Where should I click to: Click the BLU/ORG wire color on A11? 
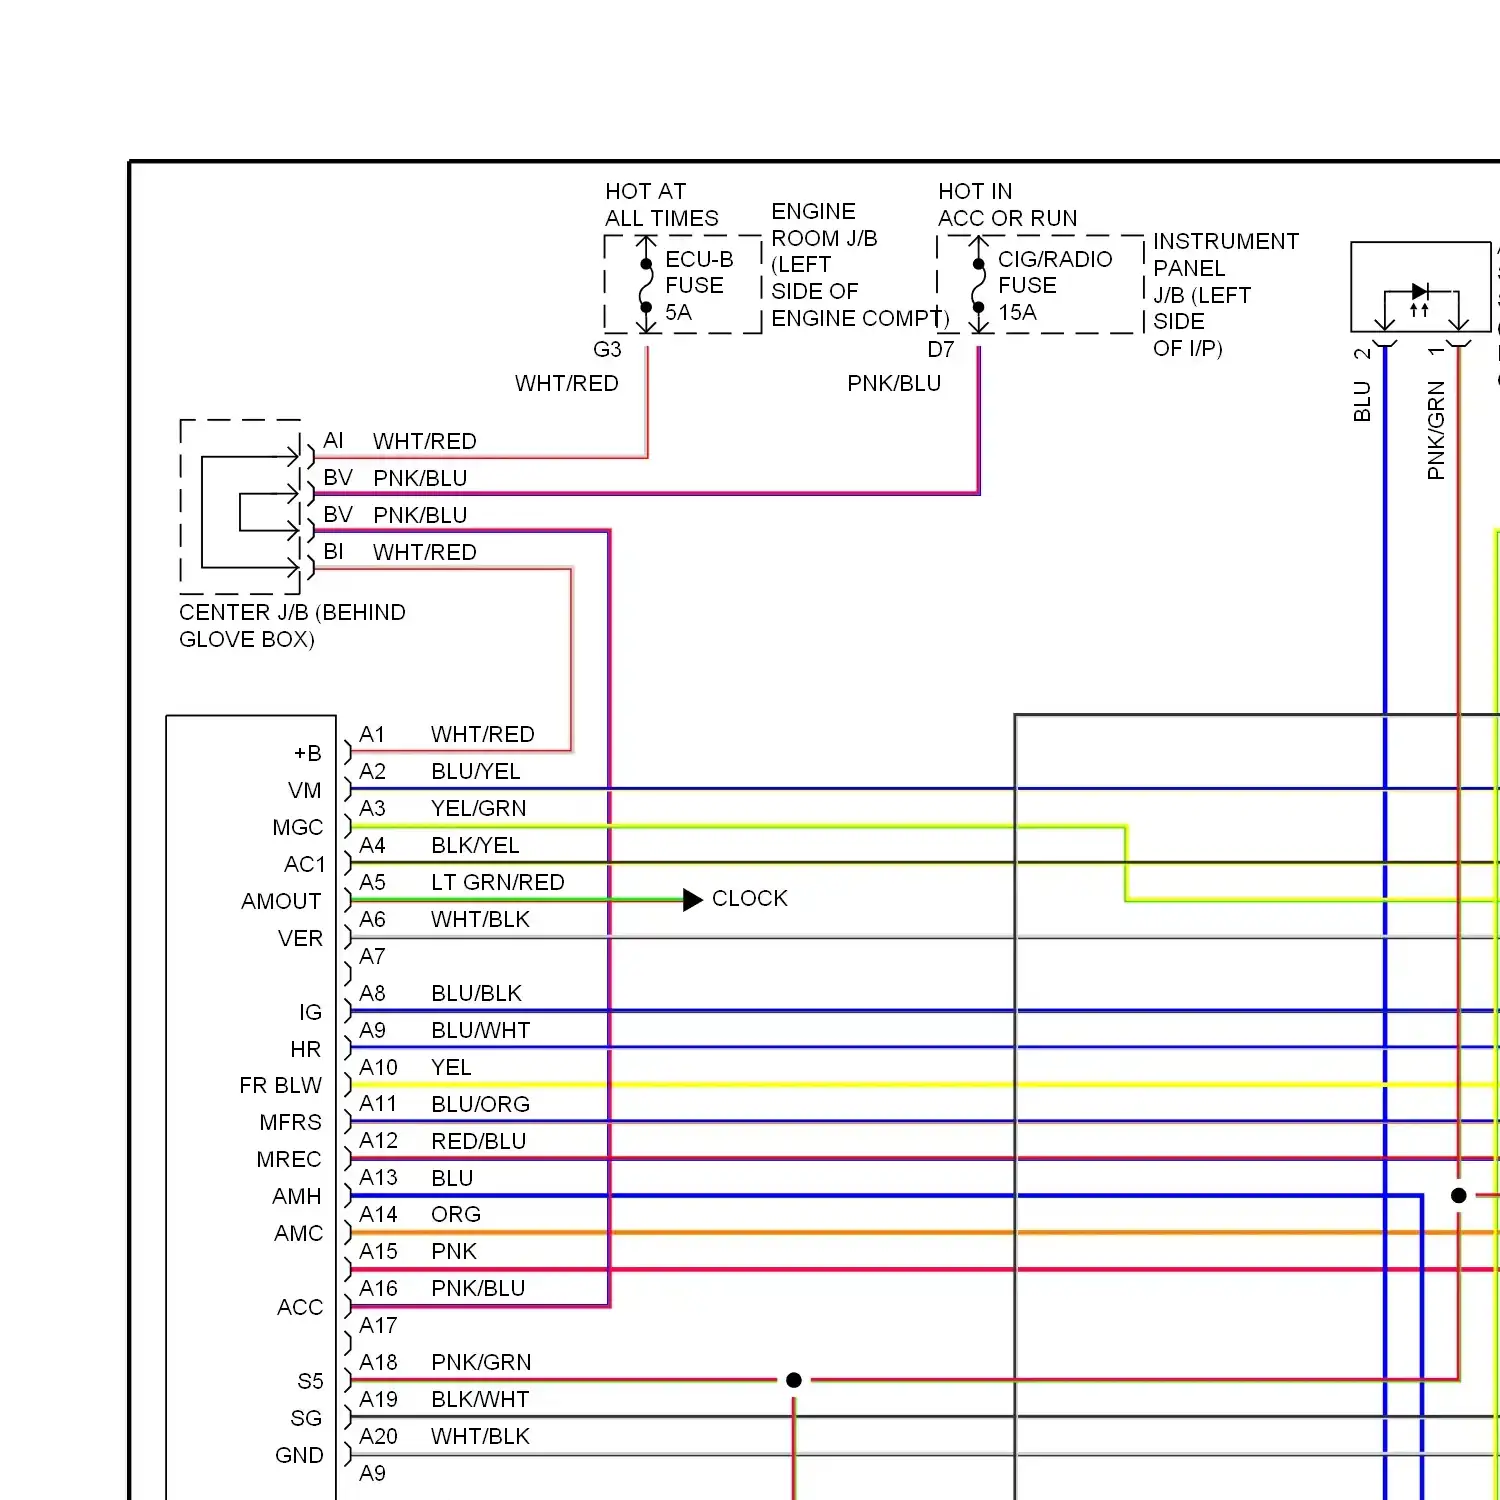point(481,1105)
